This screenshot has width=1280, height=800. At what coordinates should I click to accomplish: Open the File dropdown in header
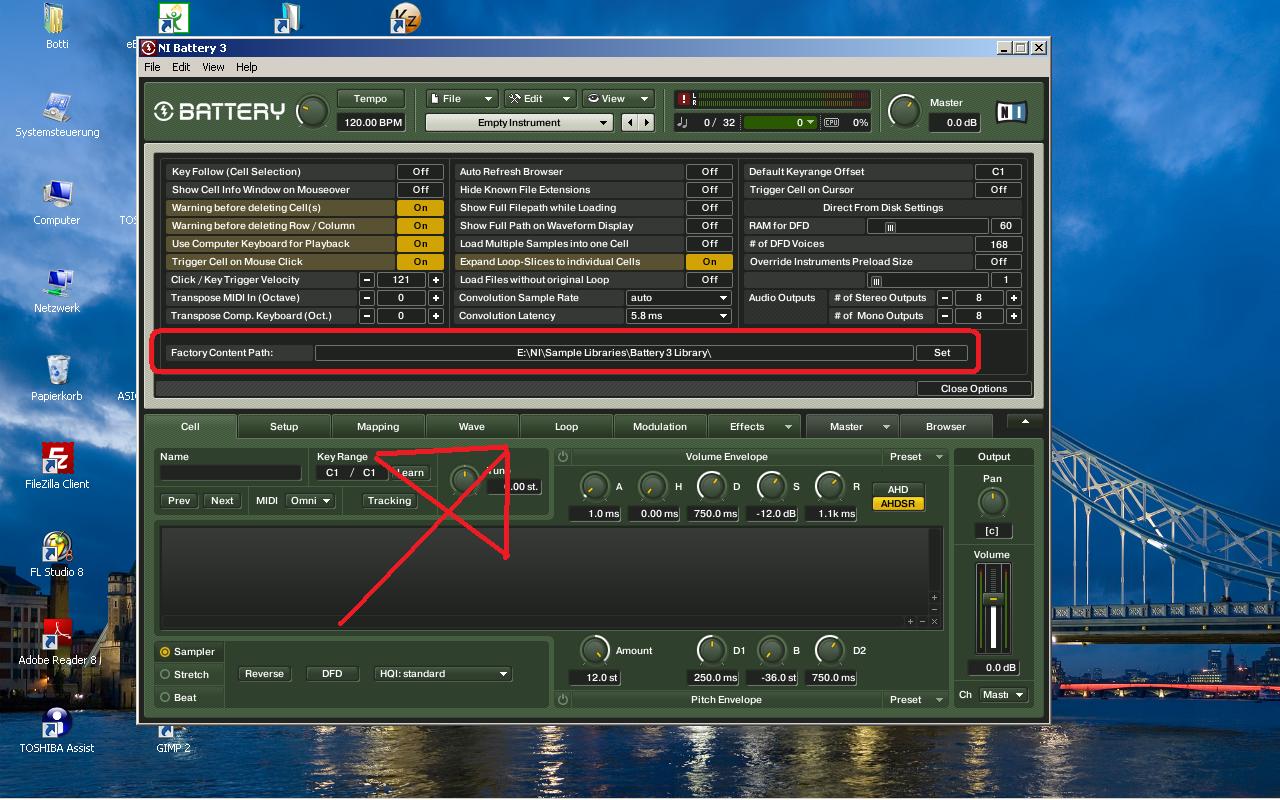point(461,99)
